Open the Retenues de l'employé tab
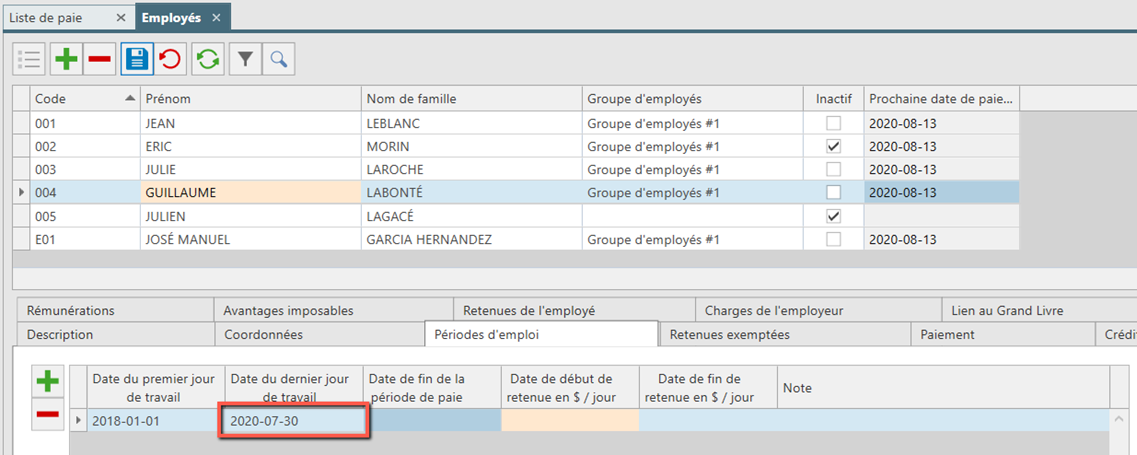 coord(574,311)
